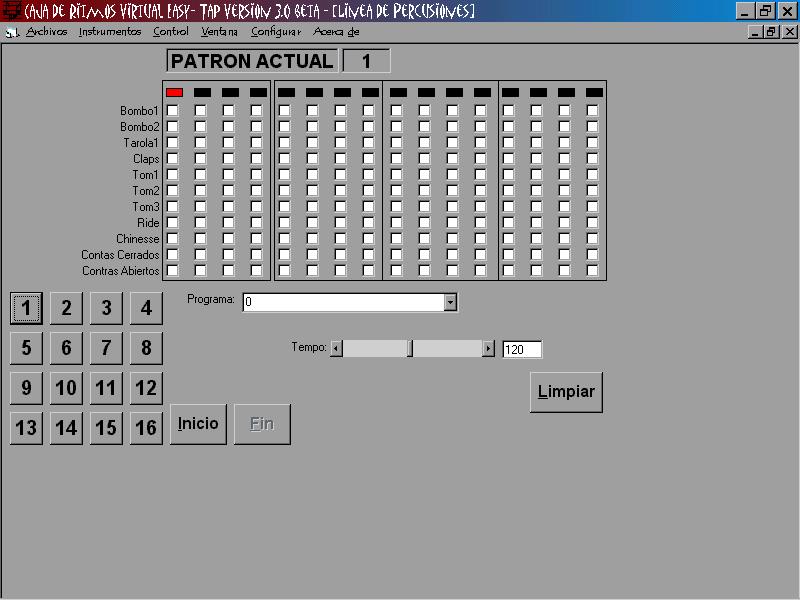Viewport: 800px width, 600px height.
Task: Click the Tarola1 instrument label
Action: pos(141,143)
